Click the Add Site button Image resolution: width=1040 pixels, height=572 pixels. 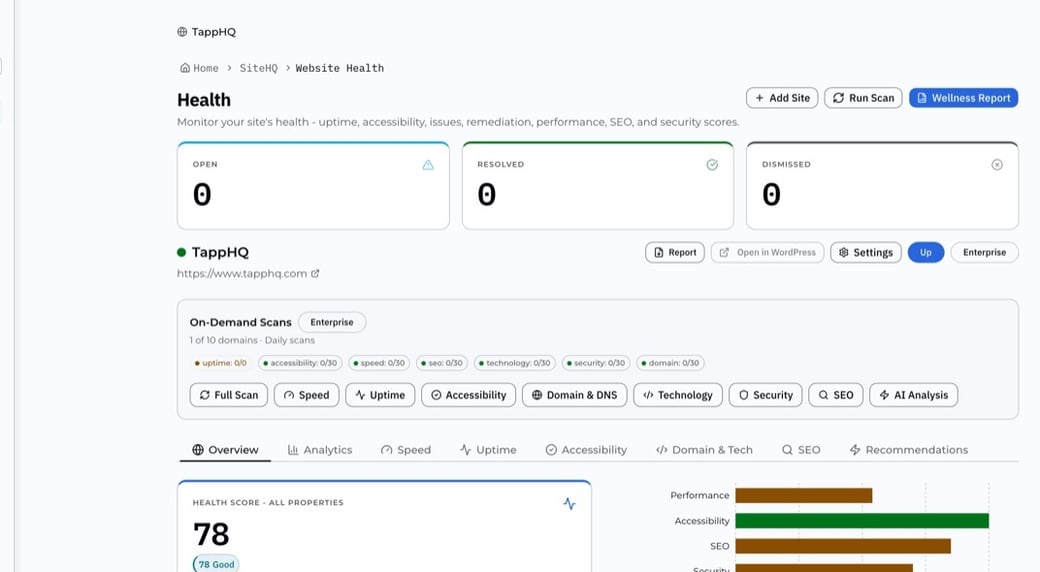click(782, 98)
